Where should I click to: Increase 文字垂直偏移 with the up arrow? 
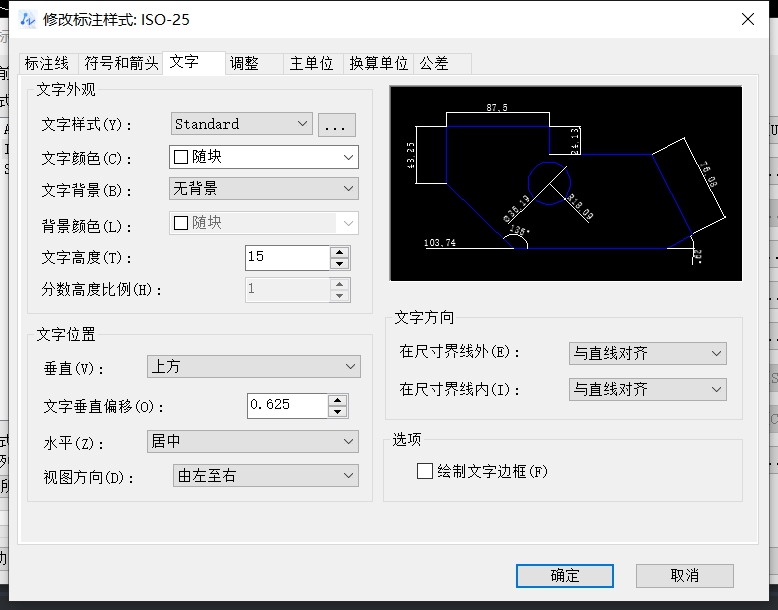tap(338, 400)
